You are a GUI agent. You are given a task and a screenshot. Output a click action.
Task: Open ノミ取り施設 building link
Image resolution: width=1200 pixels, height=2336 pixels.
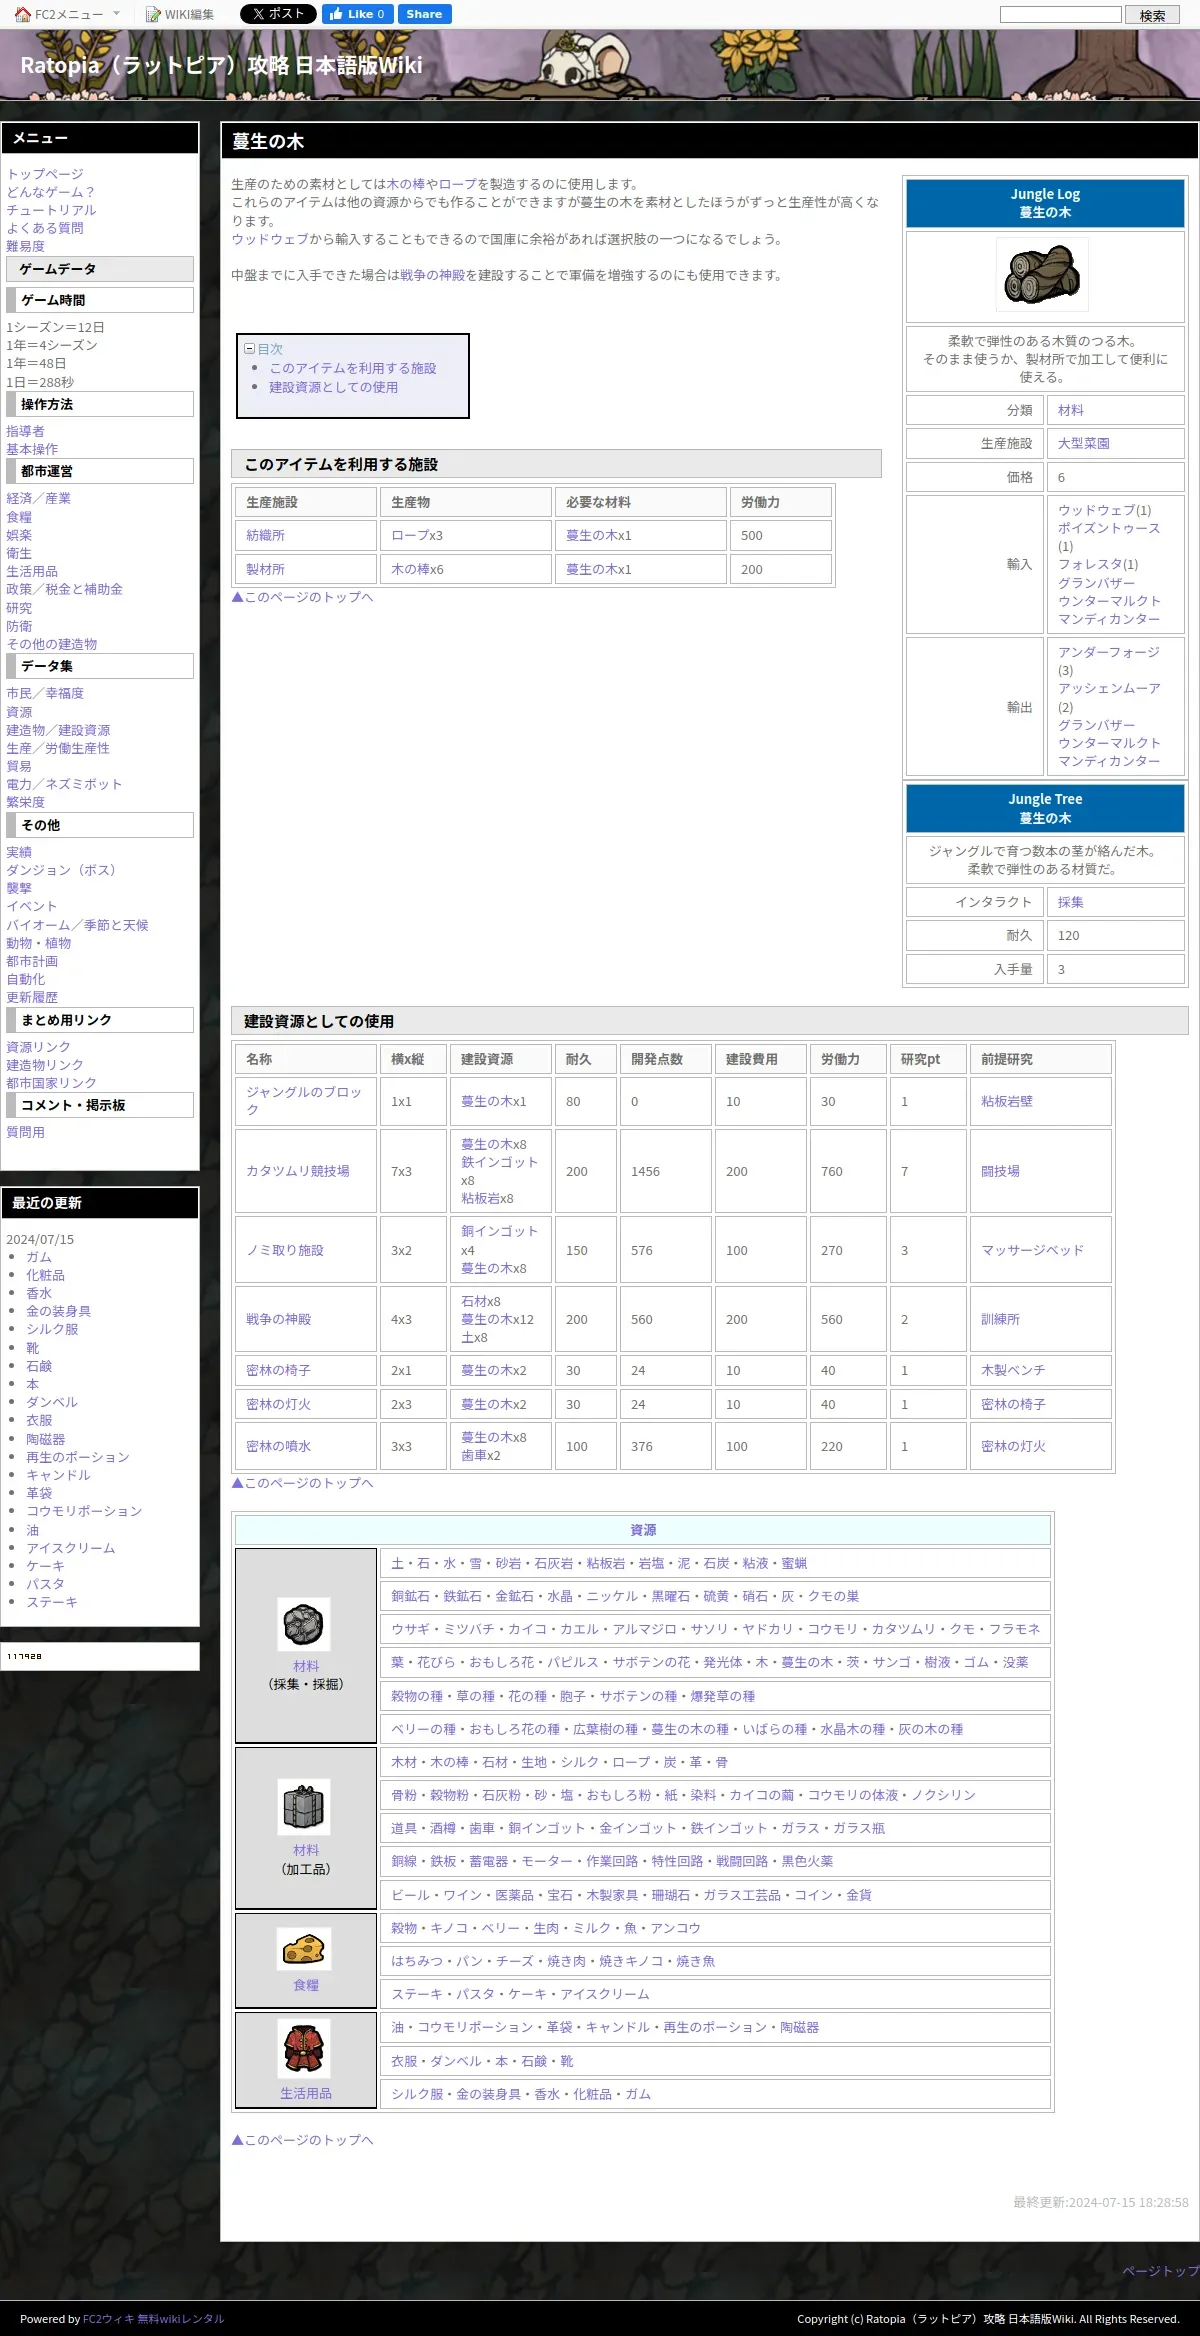tap(285, 1250)
